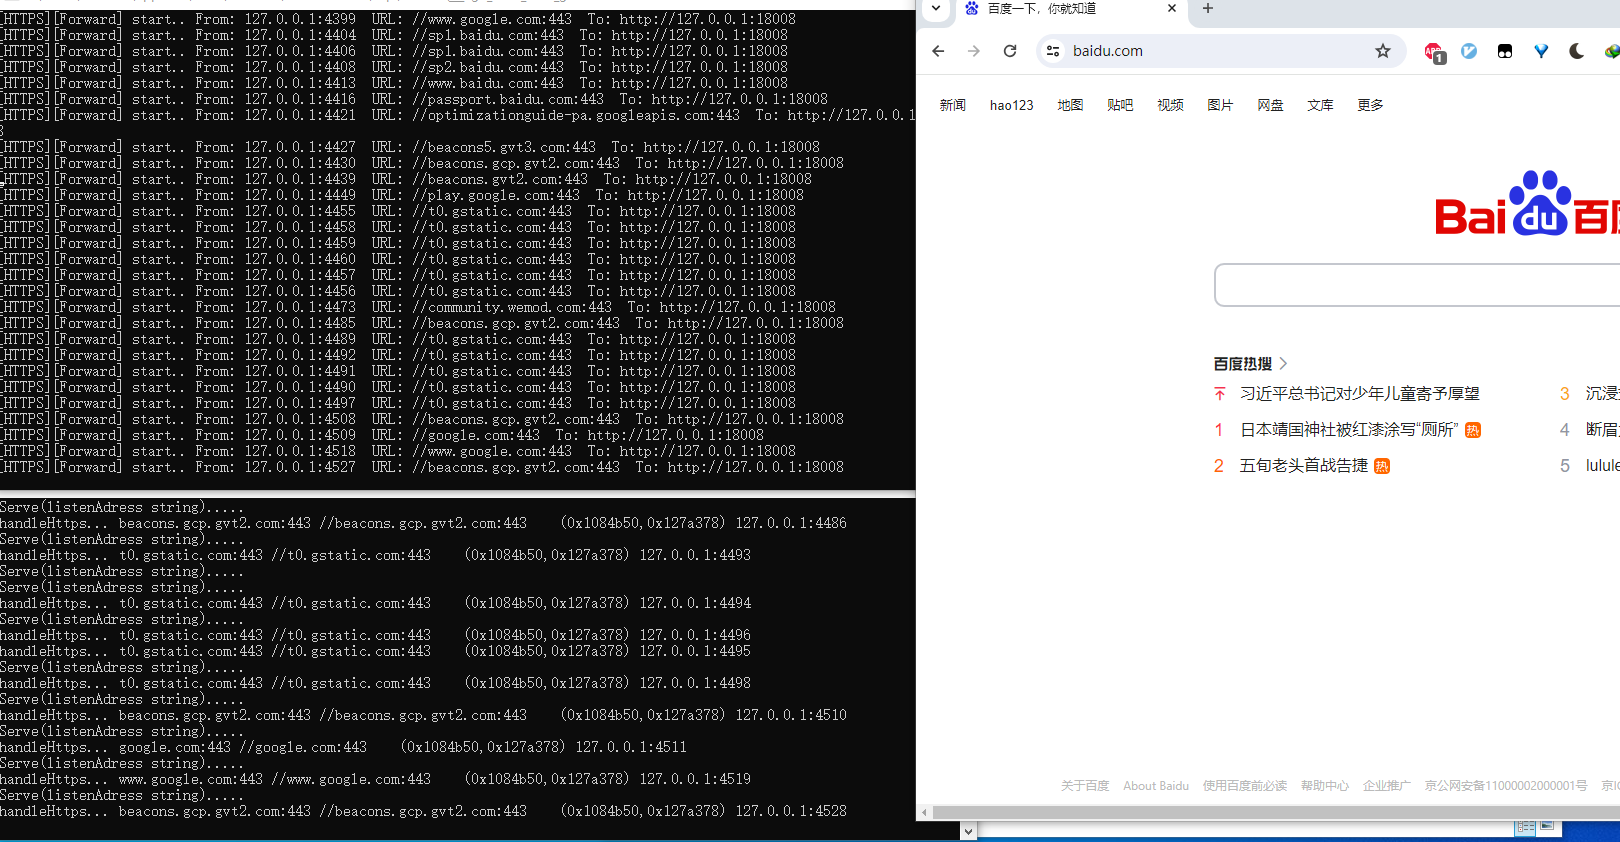Click the console scroll-down arrow at bottom
Viewport: 1620px width, 842px height.
pyautogui.click(x=968, y=831)
